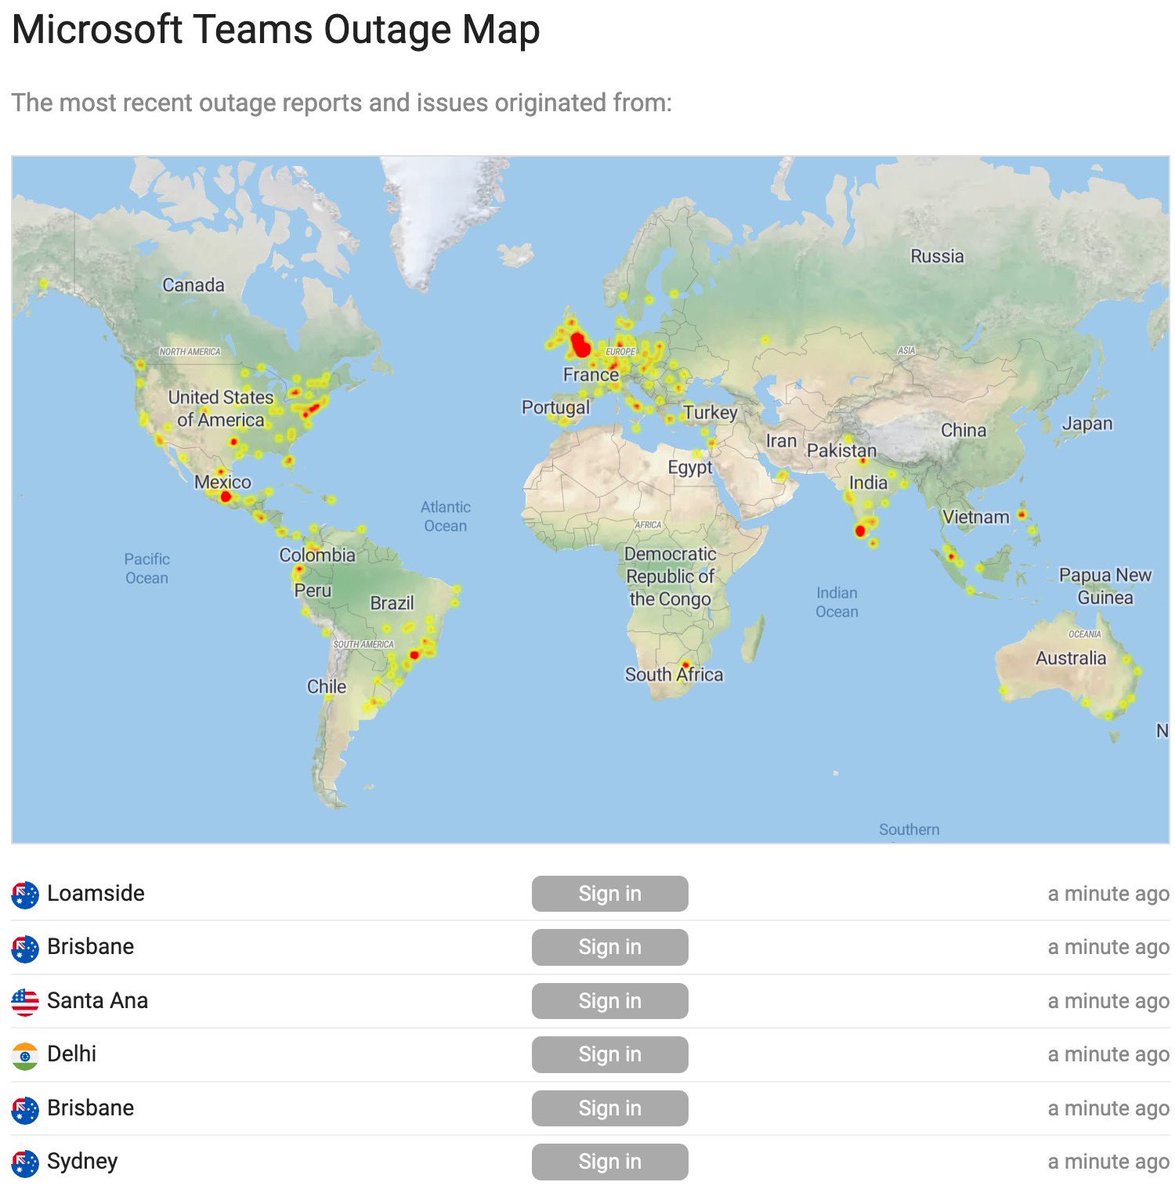Click the France label on the map
The height and width of the screenshot is (1200, 1175).
[591, 375]
